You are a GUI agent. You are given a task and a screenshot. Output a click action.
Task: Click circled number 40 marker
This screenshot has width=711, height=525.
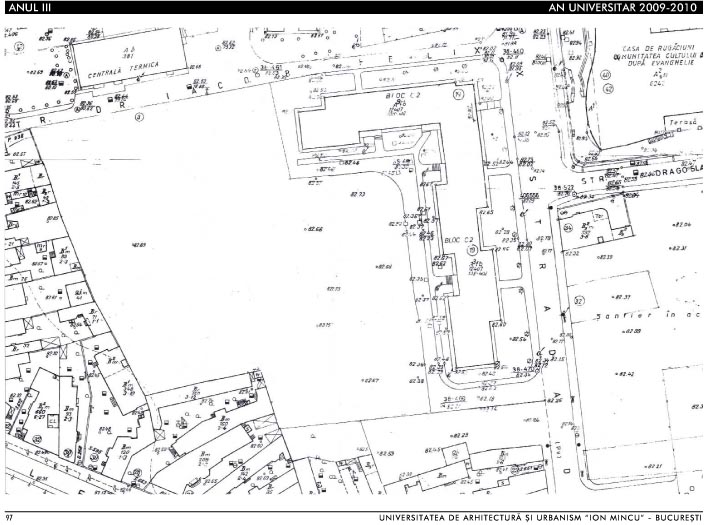(606, 75)
